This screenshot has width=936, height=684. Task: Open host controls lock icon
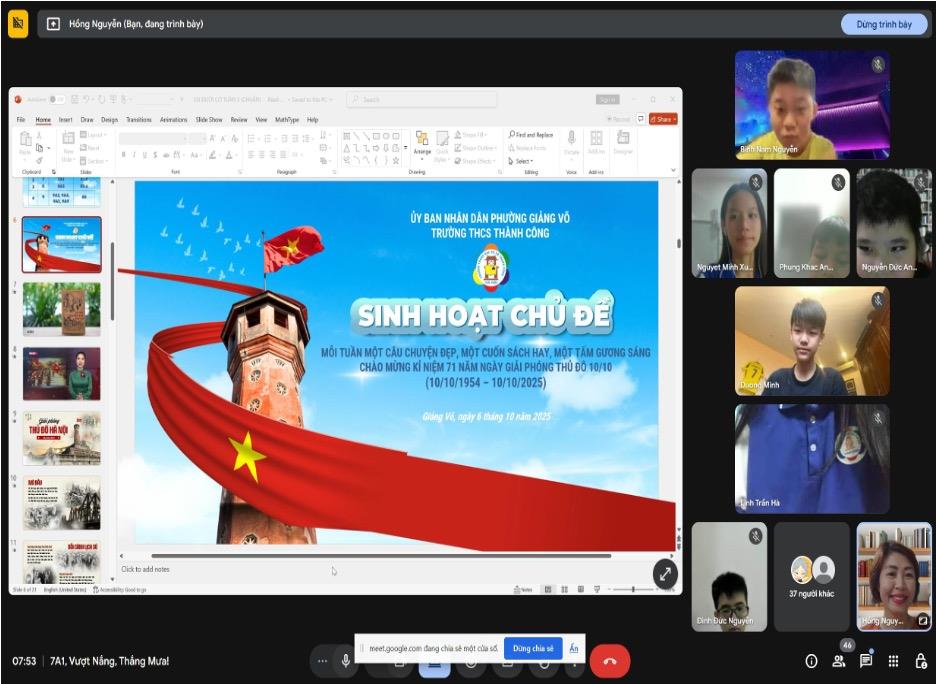click(920, 661)
